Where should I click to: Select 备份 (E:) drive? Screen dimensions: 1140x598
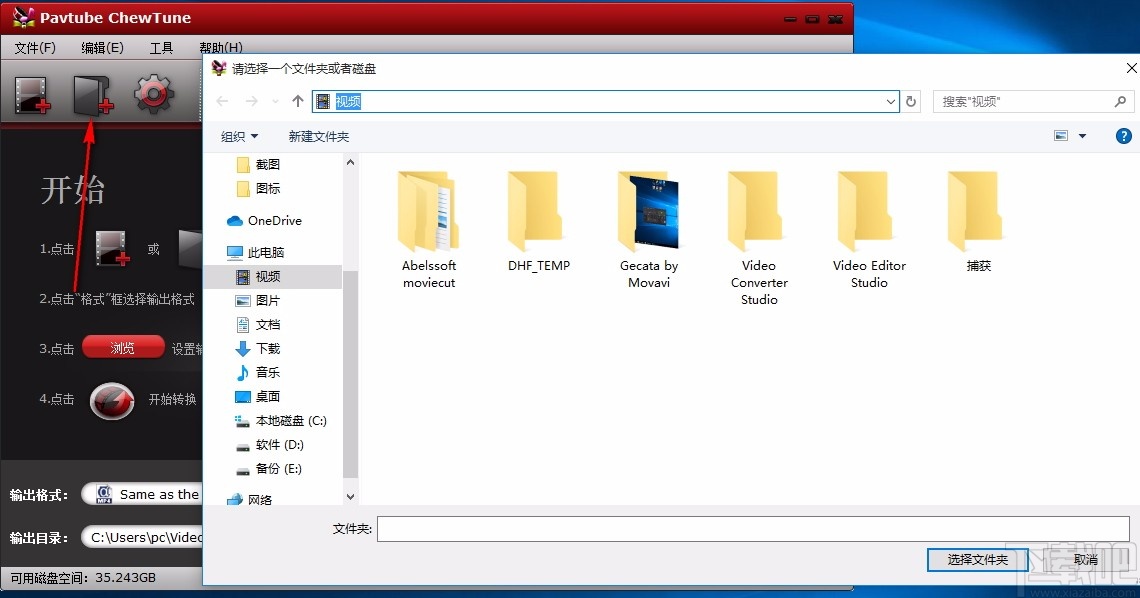269,469
